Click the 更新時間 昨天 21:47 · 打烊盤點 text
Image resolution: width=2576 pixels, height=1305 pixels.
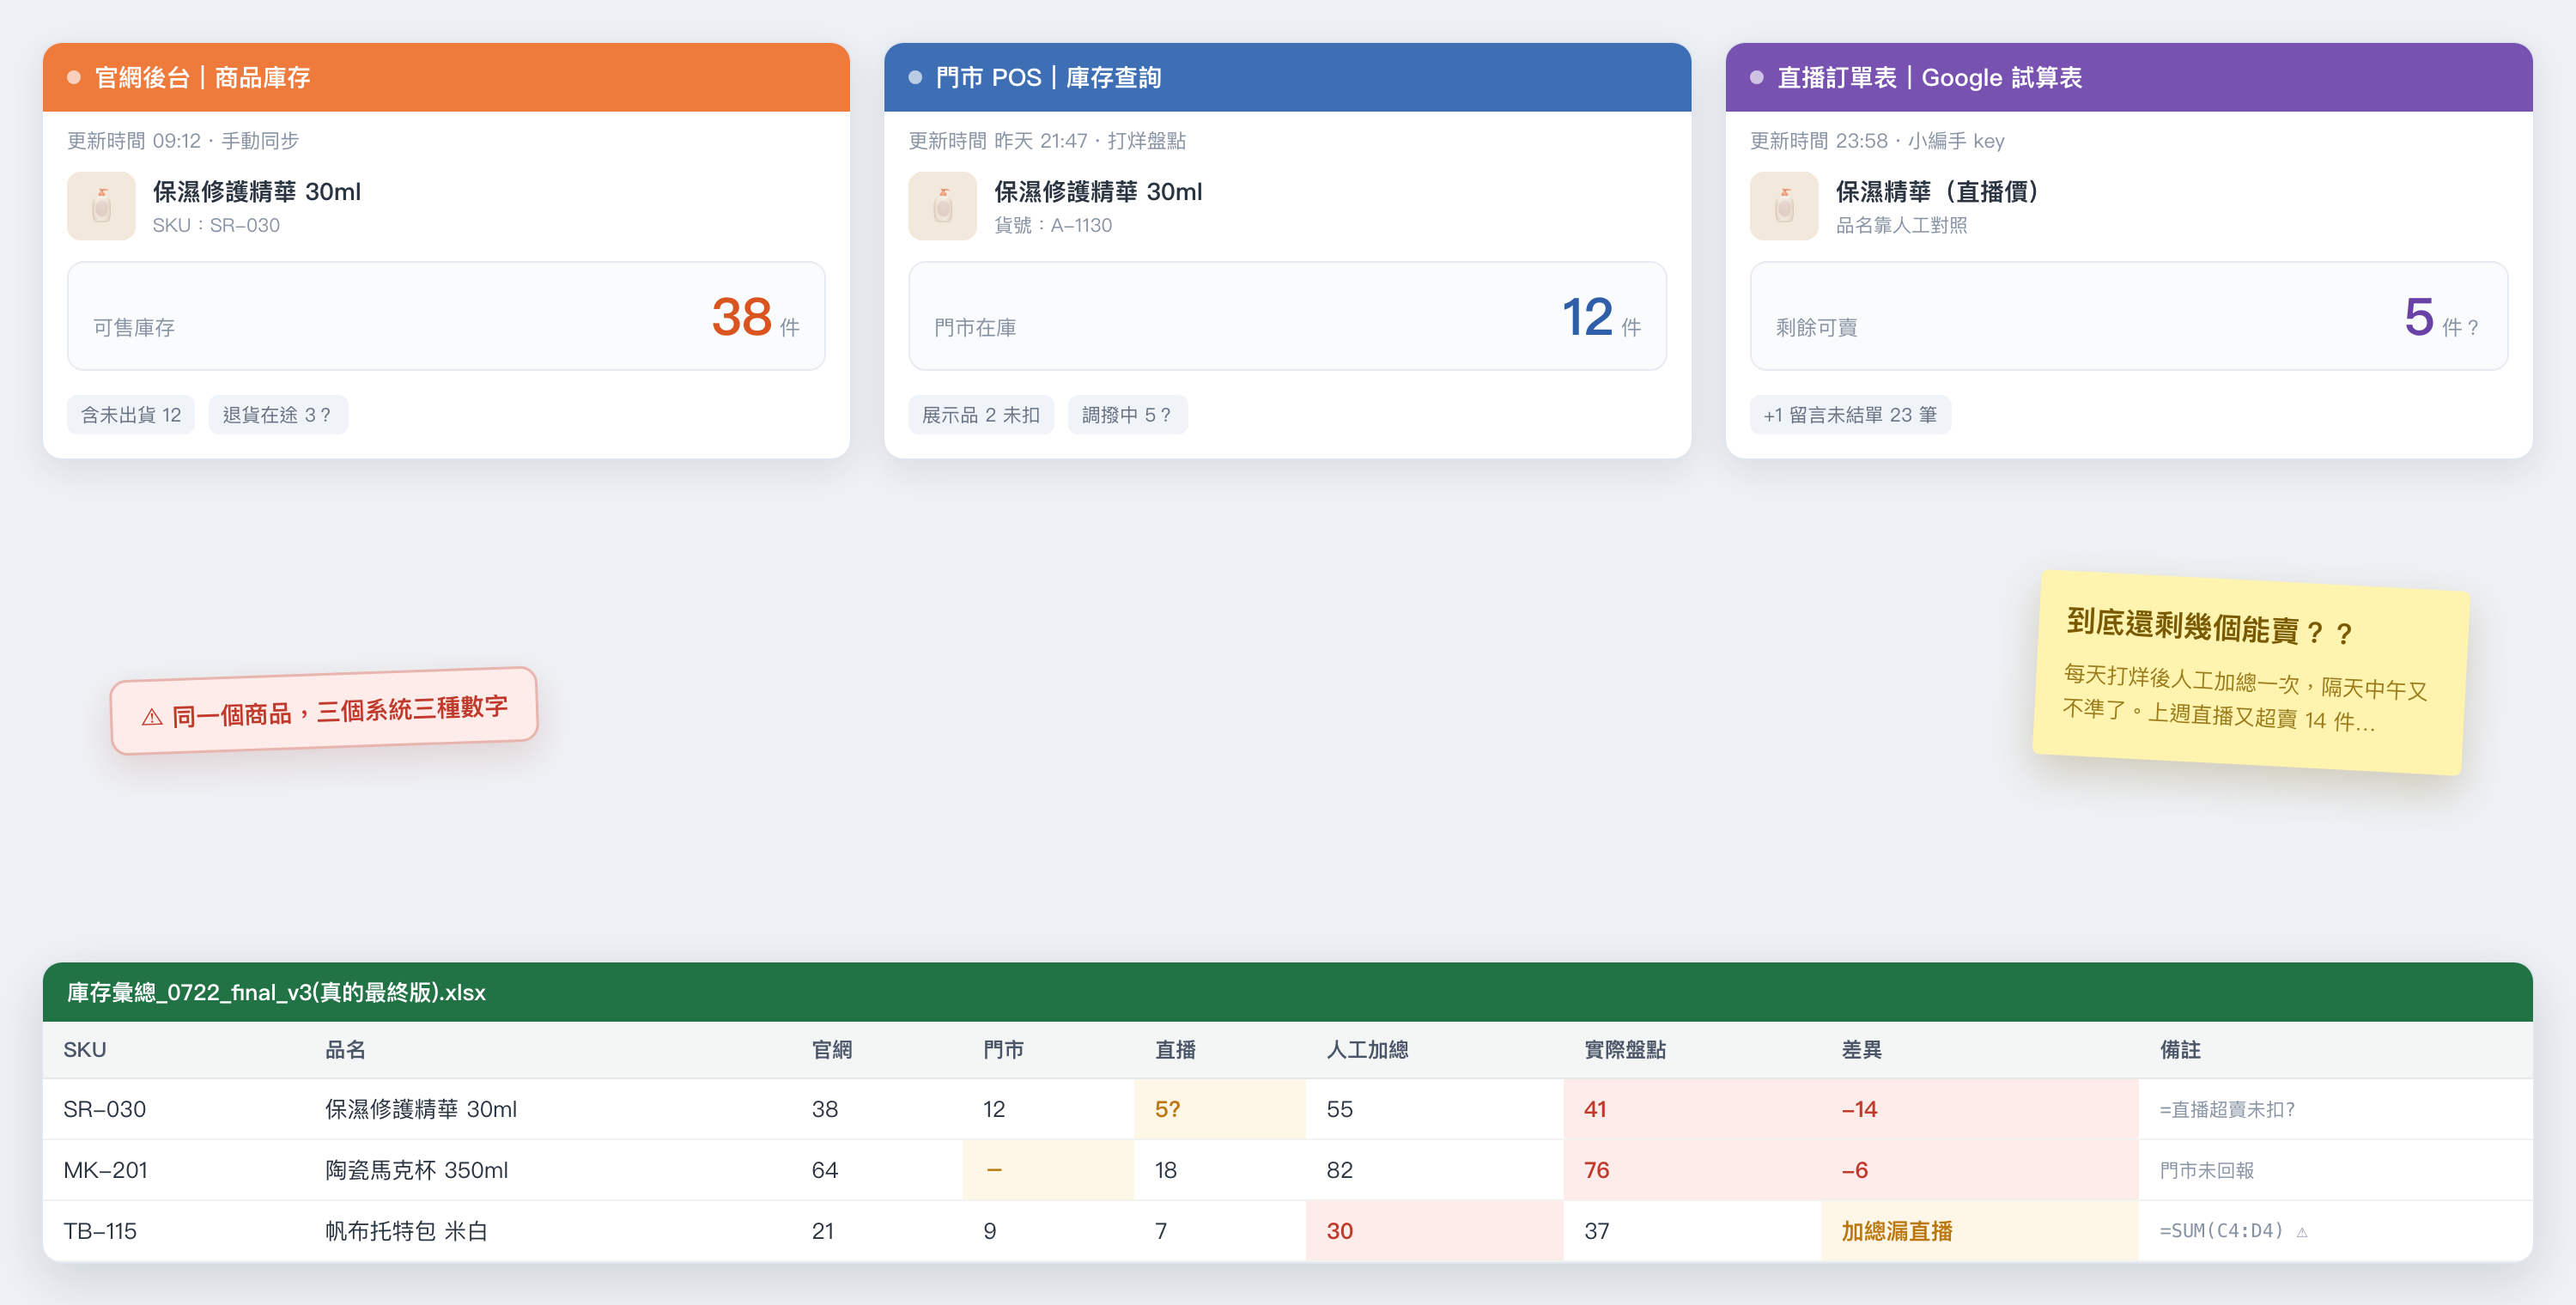1047,141
